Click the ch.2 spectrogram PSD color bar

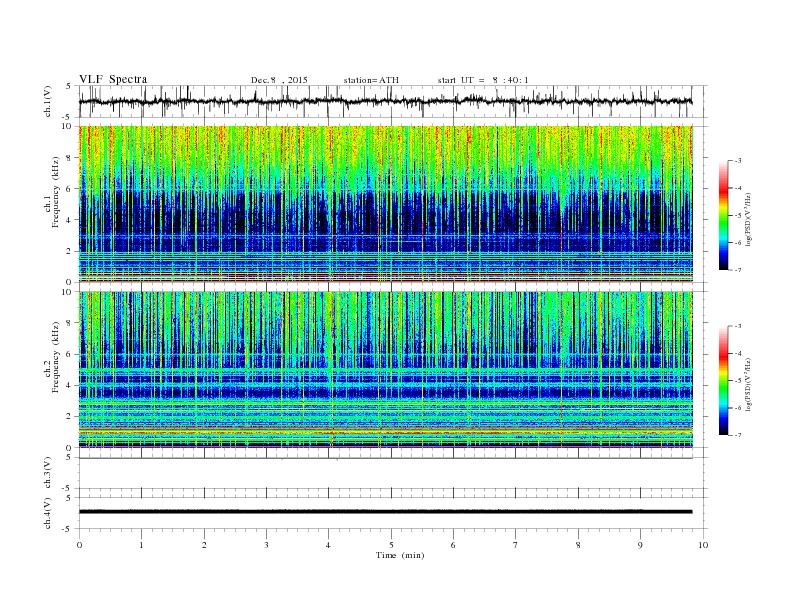(723, 380)
